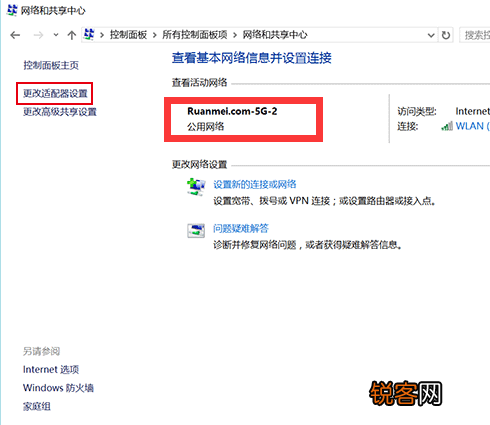Open 更改适配器设置 link
This screenshot has width=490, height=425.
pos(55,93)
